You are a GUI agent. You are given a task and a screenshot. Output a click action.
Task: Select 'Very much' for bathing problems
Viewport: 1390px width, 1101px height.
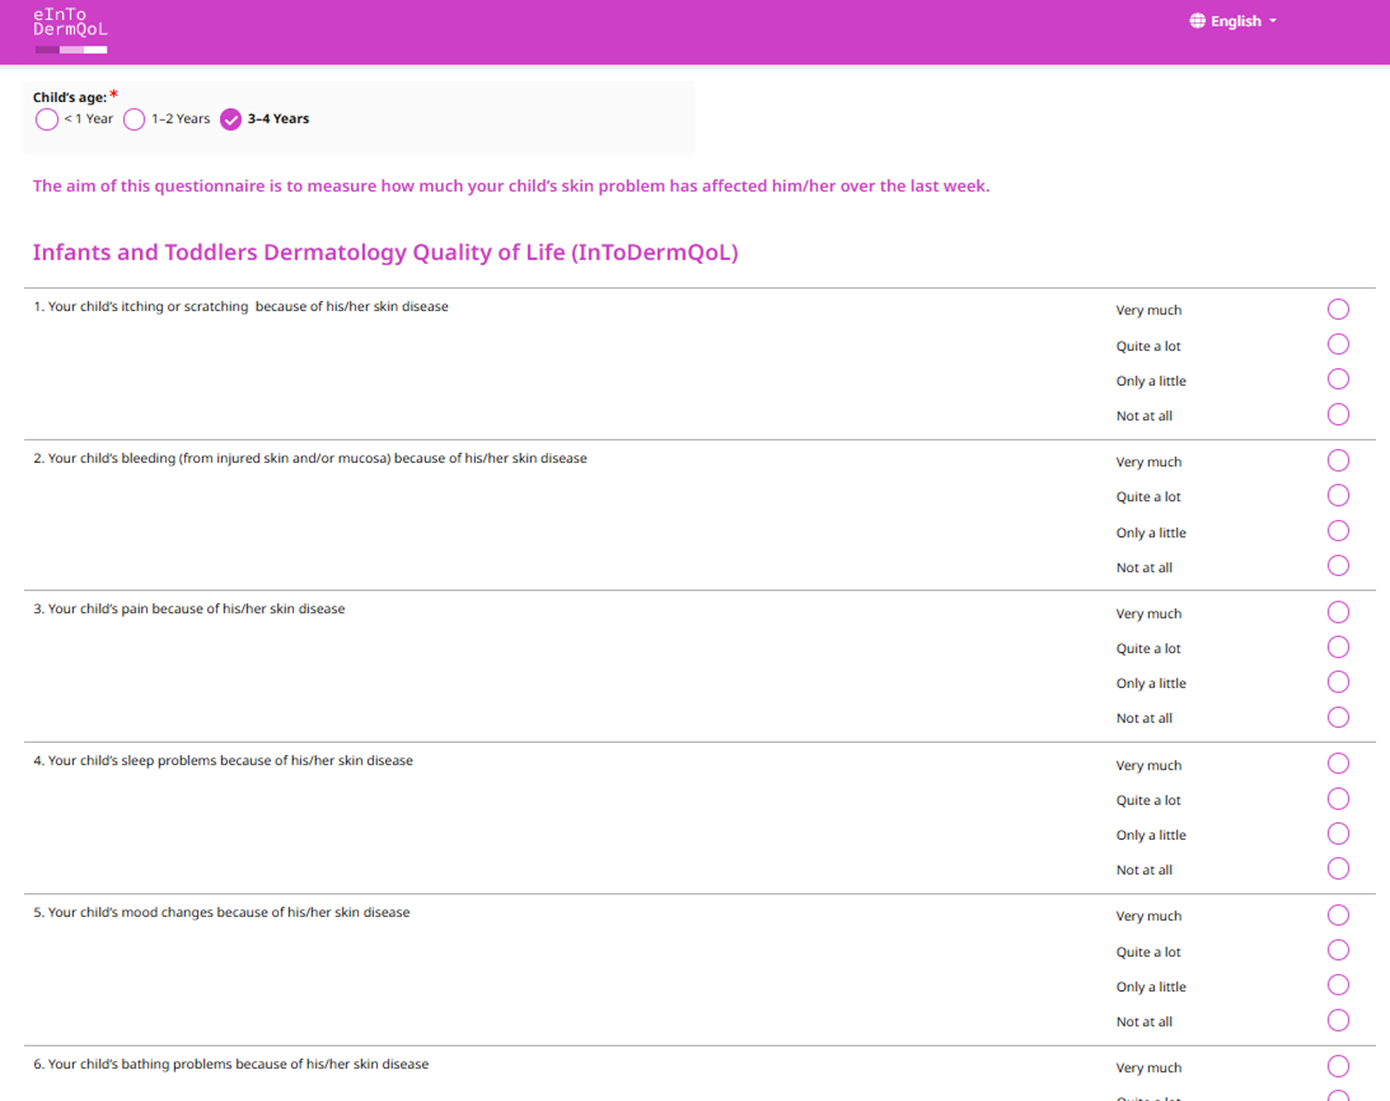coord(1338,1067)
